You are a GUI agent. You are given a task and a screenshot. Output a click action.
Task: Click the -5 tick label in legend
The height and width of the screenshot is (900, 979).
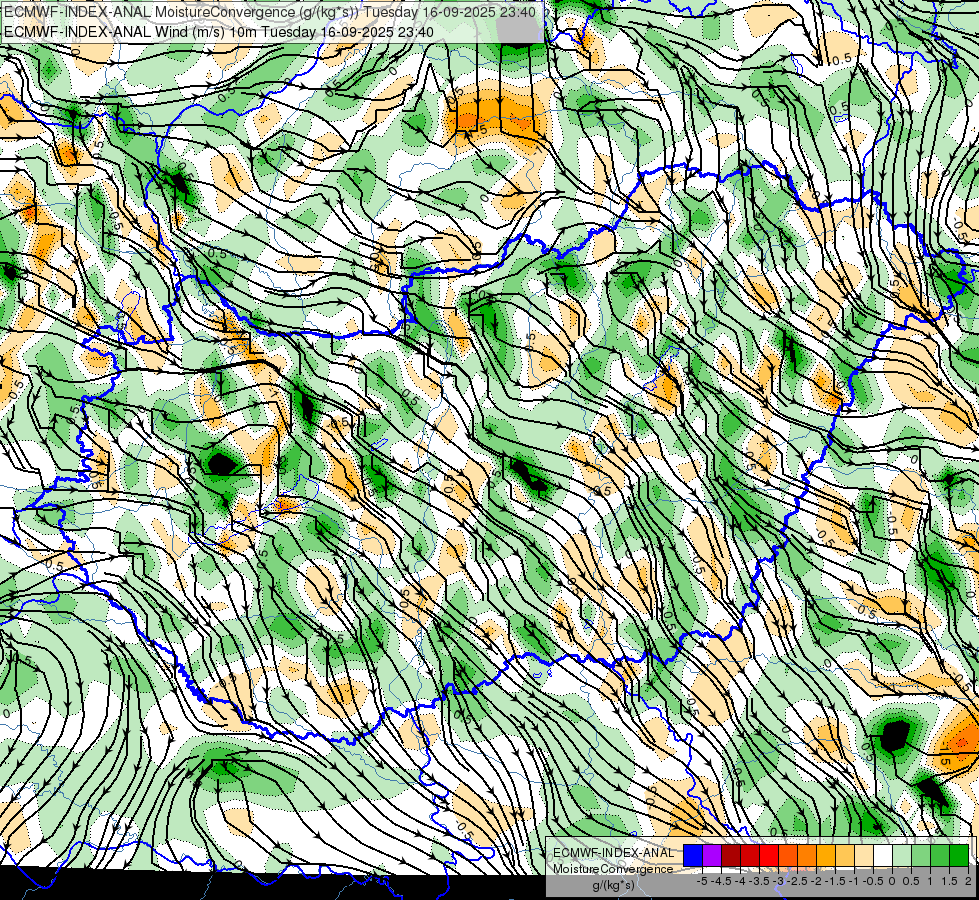[703, 881]
